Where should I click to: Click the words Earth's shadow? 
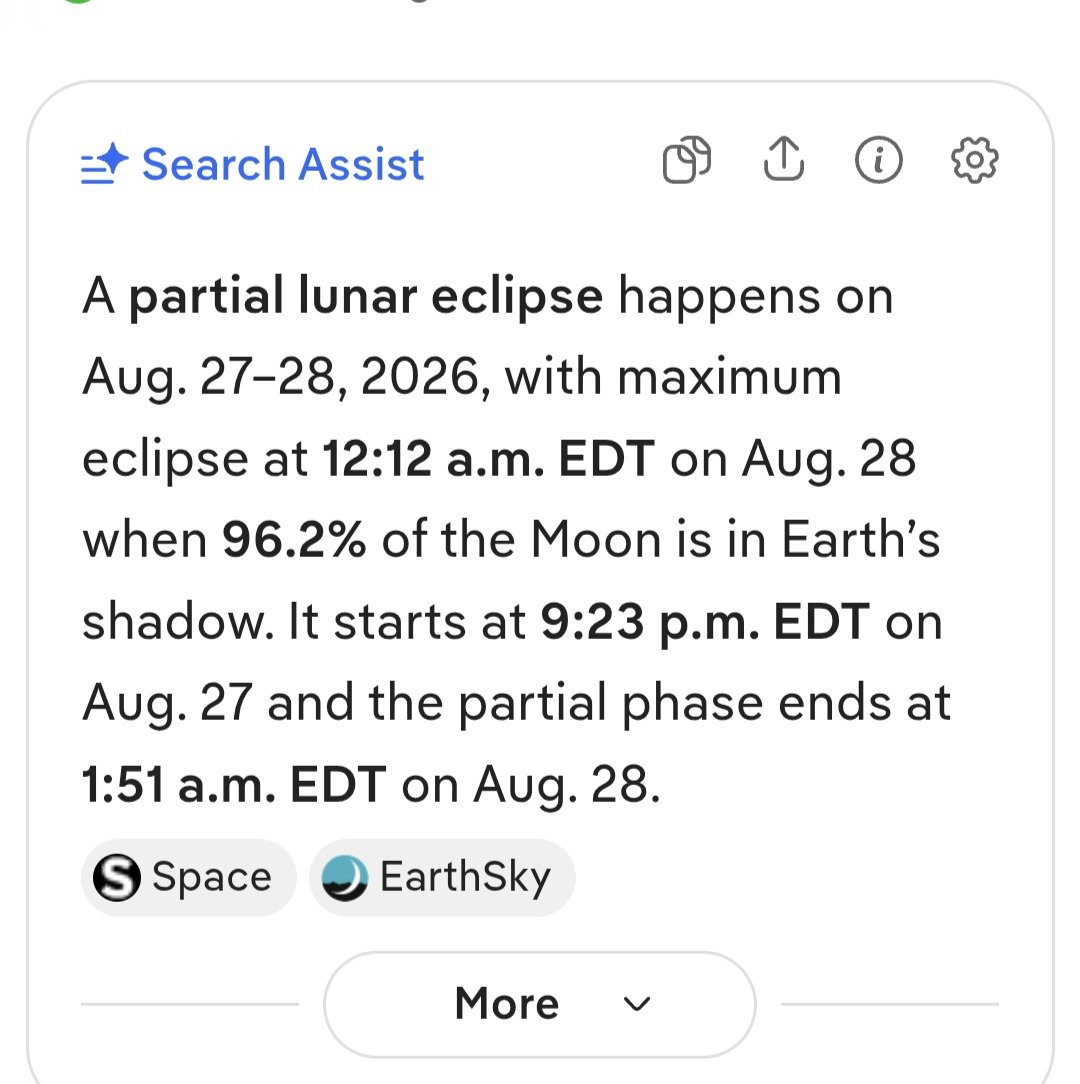[x=860, y=540]
